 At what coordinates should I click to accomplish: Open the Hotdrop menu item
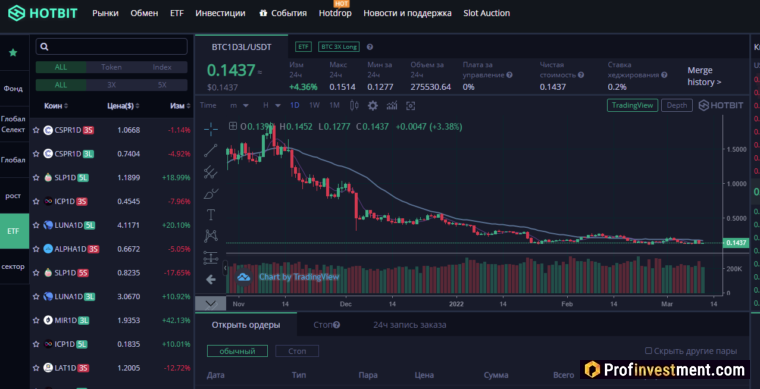(335, 13)
